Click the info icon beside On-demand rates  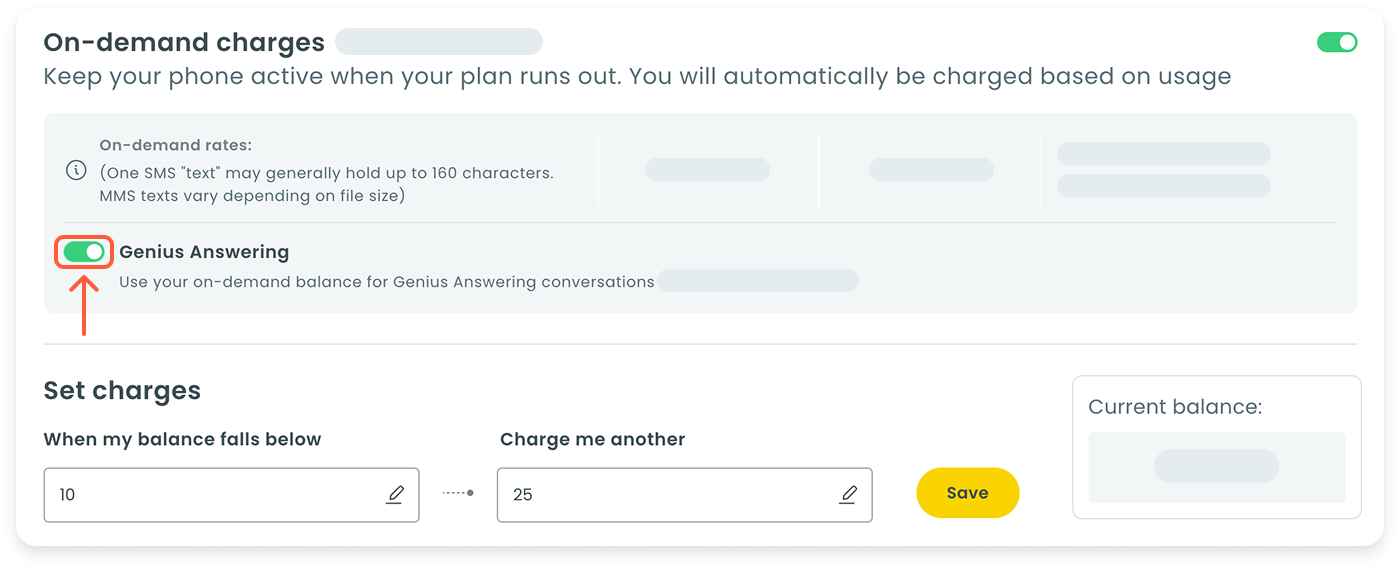coord(75,170)
